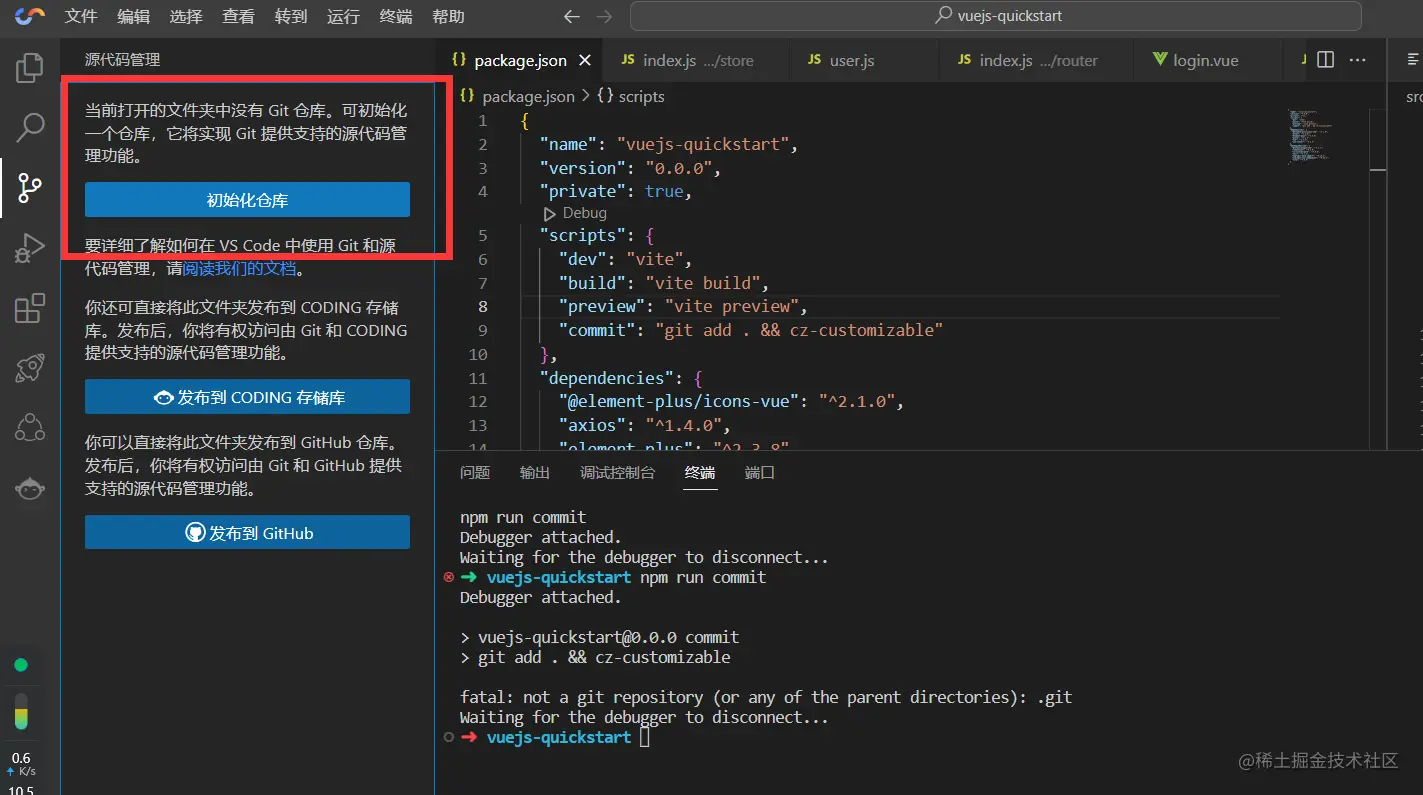The image size is (1423, 795).
Task: Open the 输出 panel tab
Action: pyautogui.click(x=535, y=472)
